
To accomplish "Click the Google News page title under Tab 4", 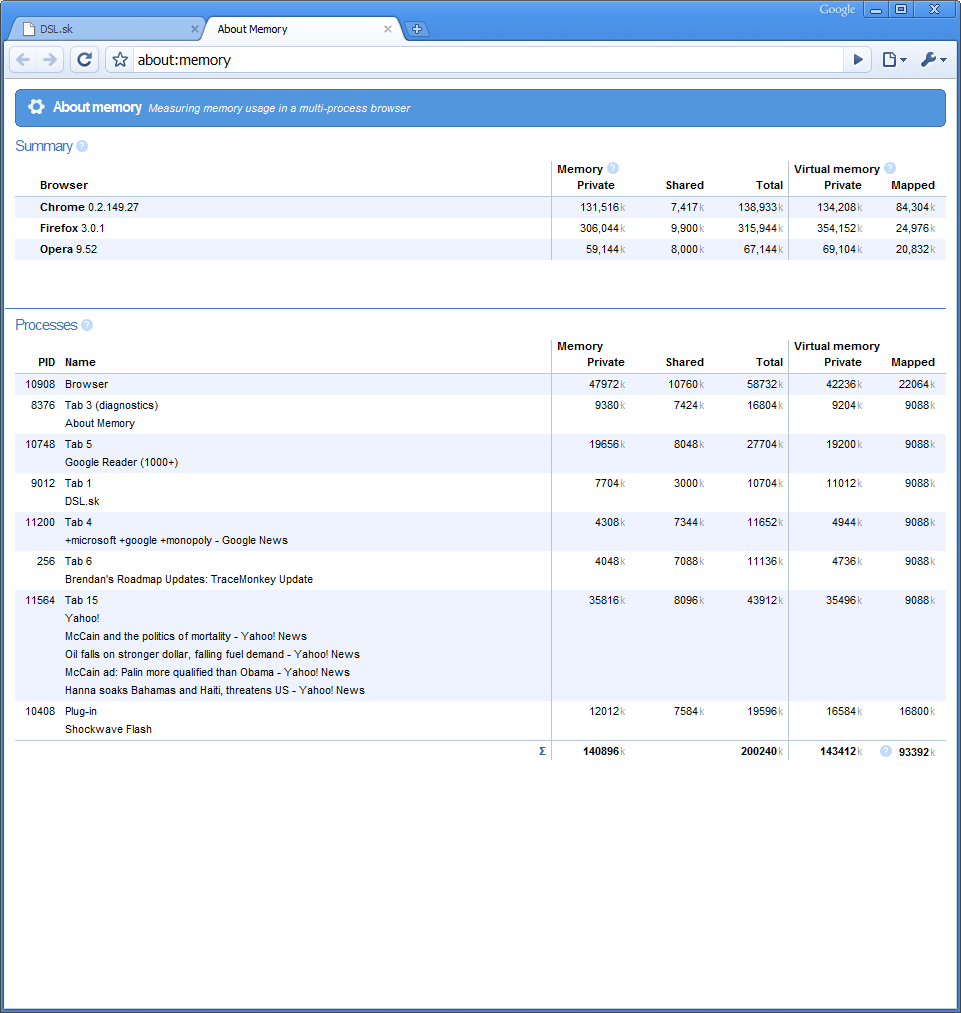I will point(176,540).
